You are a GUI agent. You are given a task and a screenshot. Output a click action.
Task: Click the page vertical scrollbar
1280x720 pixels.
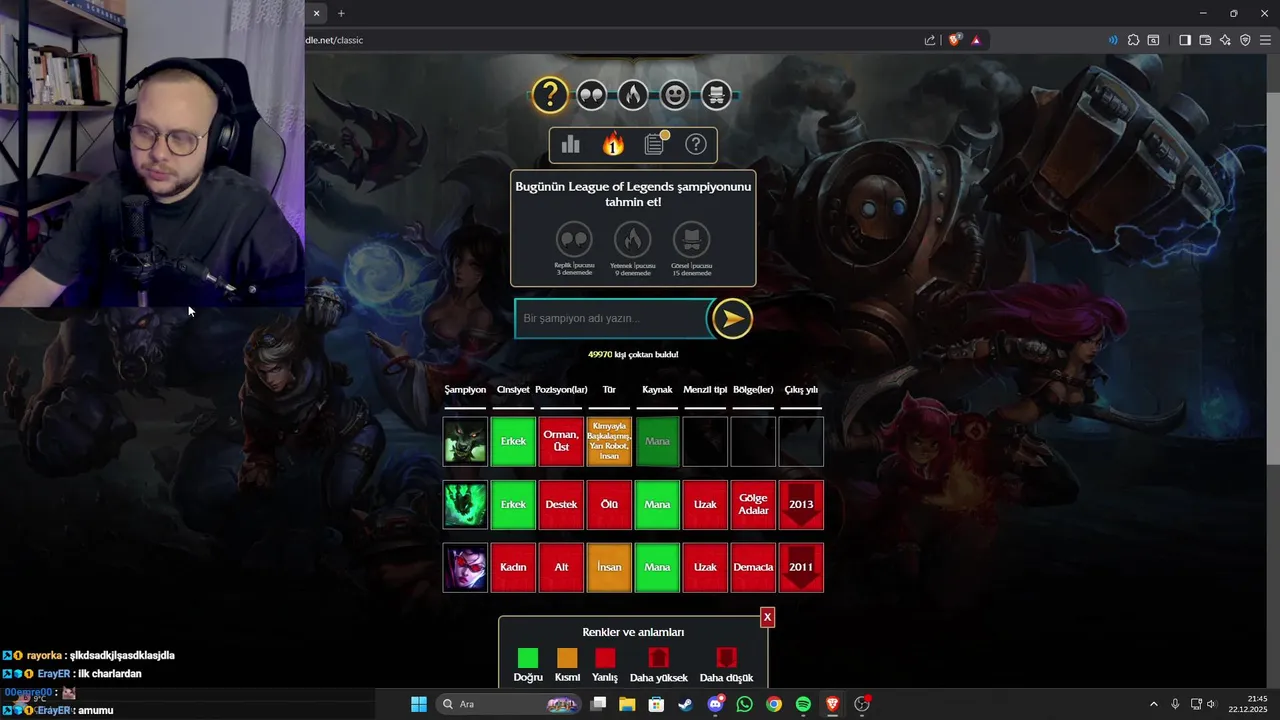tap(1273, 278)
